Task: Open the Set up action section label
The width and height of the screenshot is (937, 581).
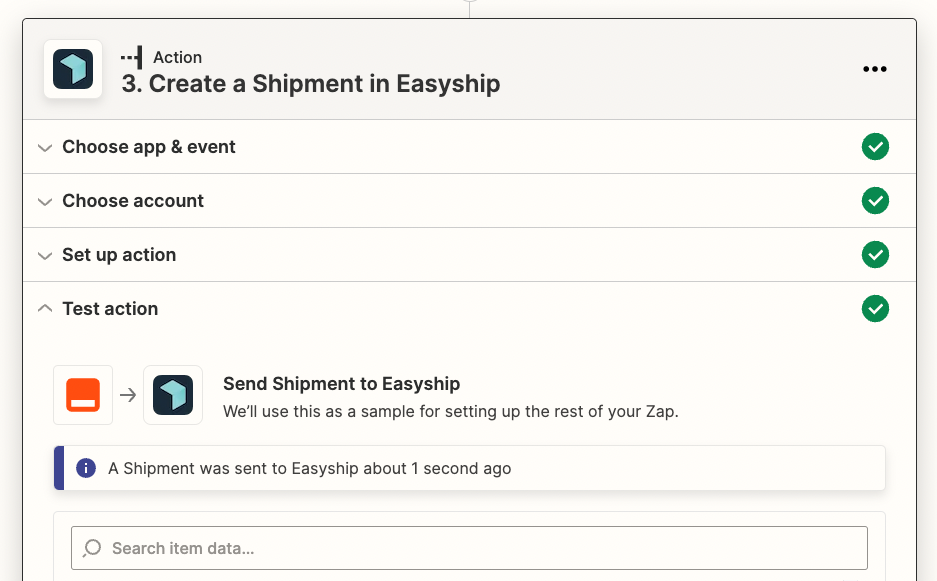Action: coord(119,255)
